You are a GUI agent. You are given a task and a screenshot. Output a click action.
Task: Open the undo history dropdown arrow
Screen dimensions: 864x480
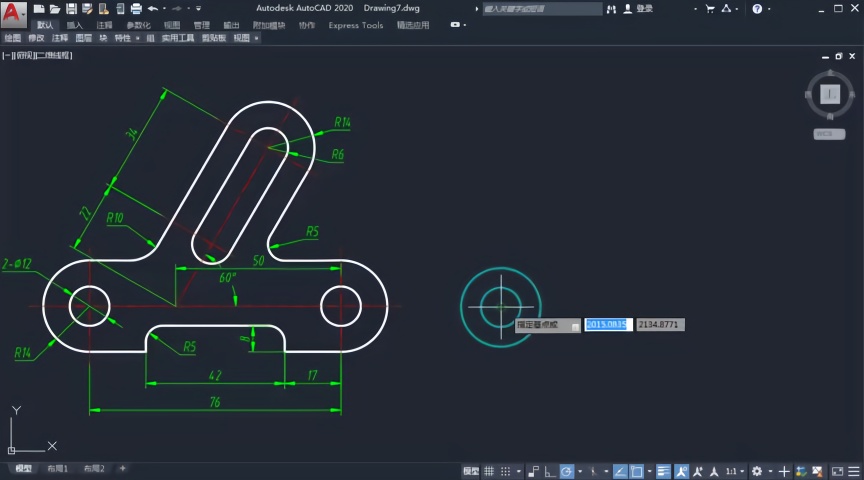coord(164,9)
